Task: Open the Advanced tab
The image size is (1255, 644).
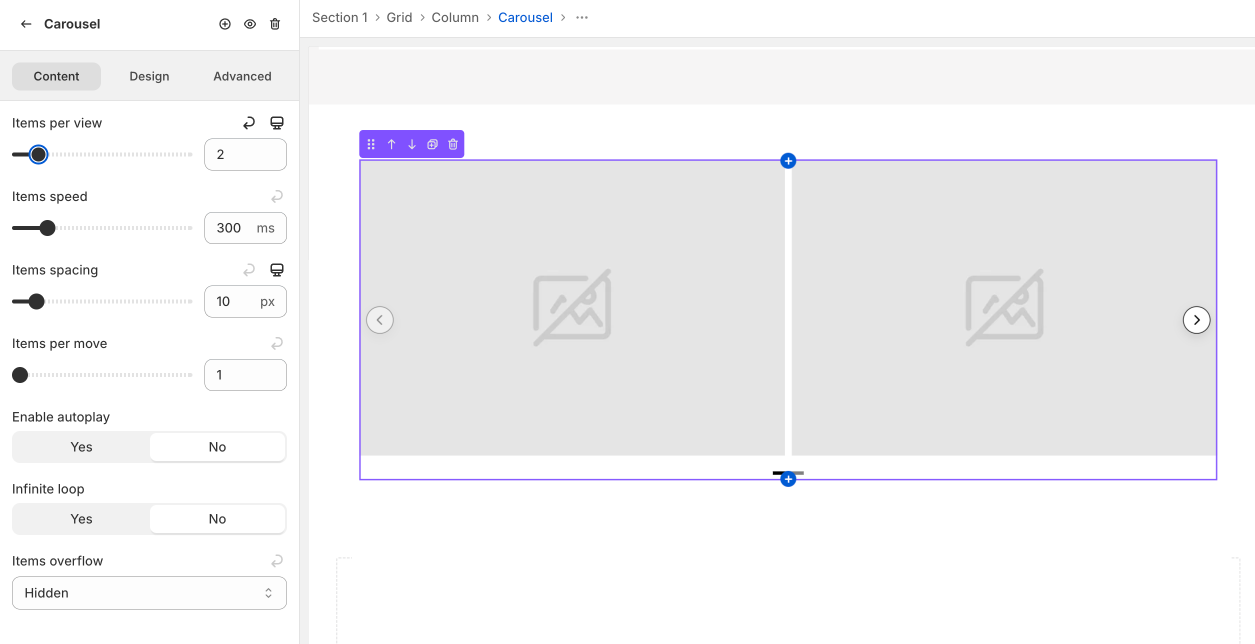Action: [x=242, y=76]
